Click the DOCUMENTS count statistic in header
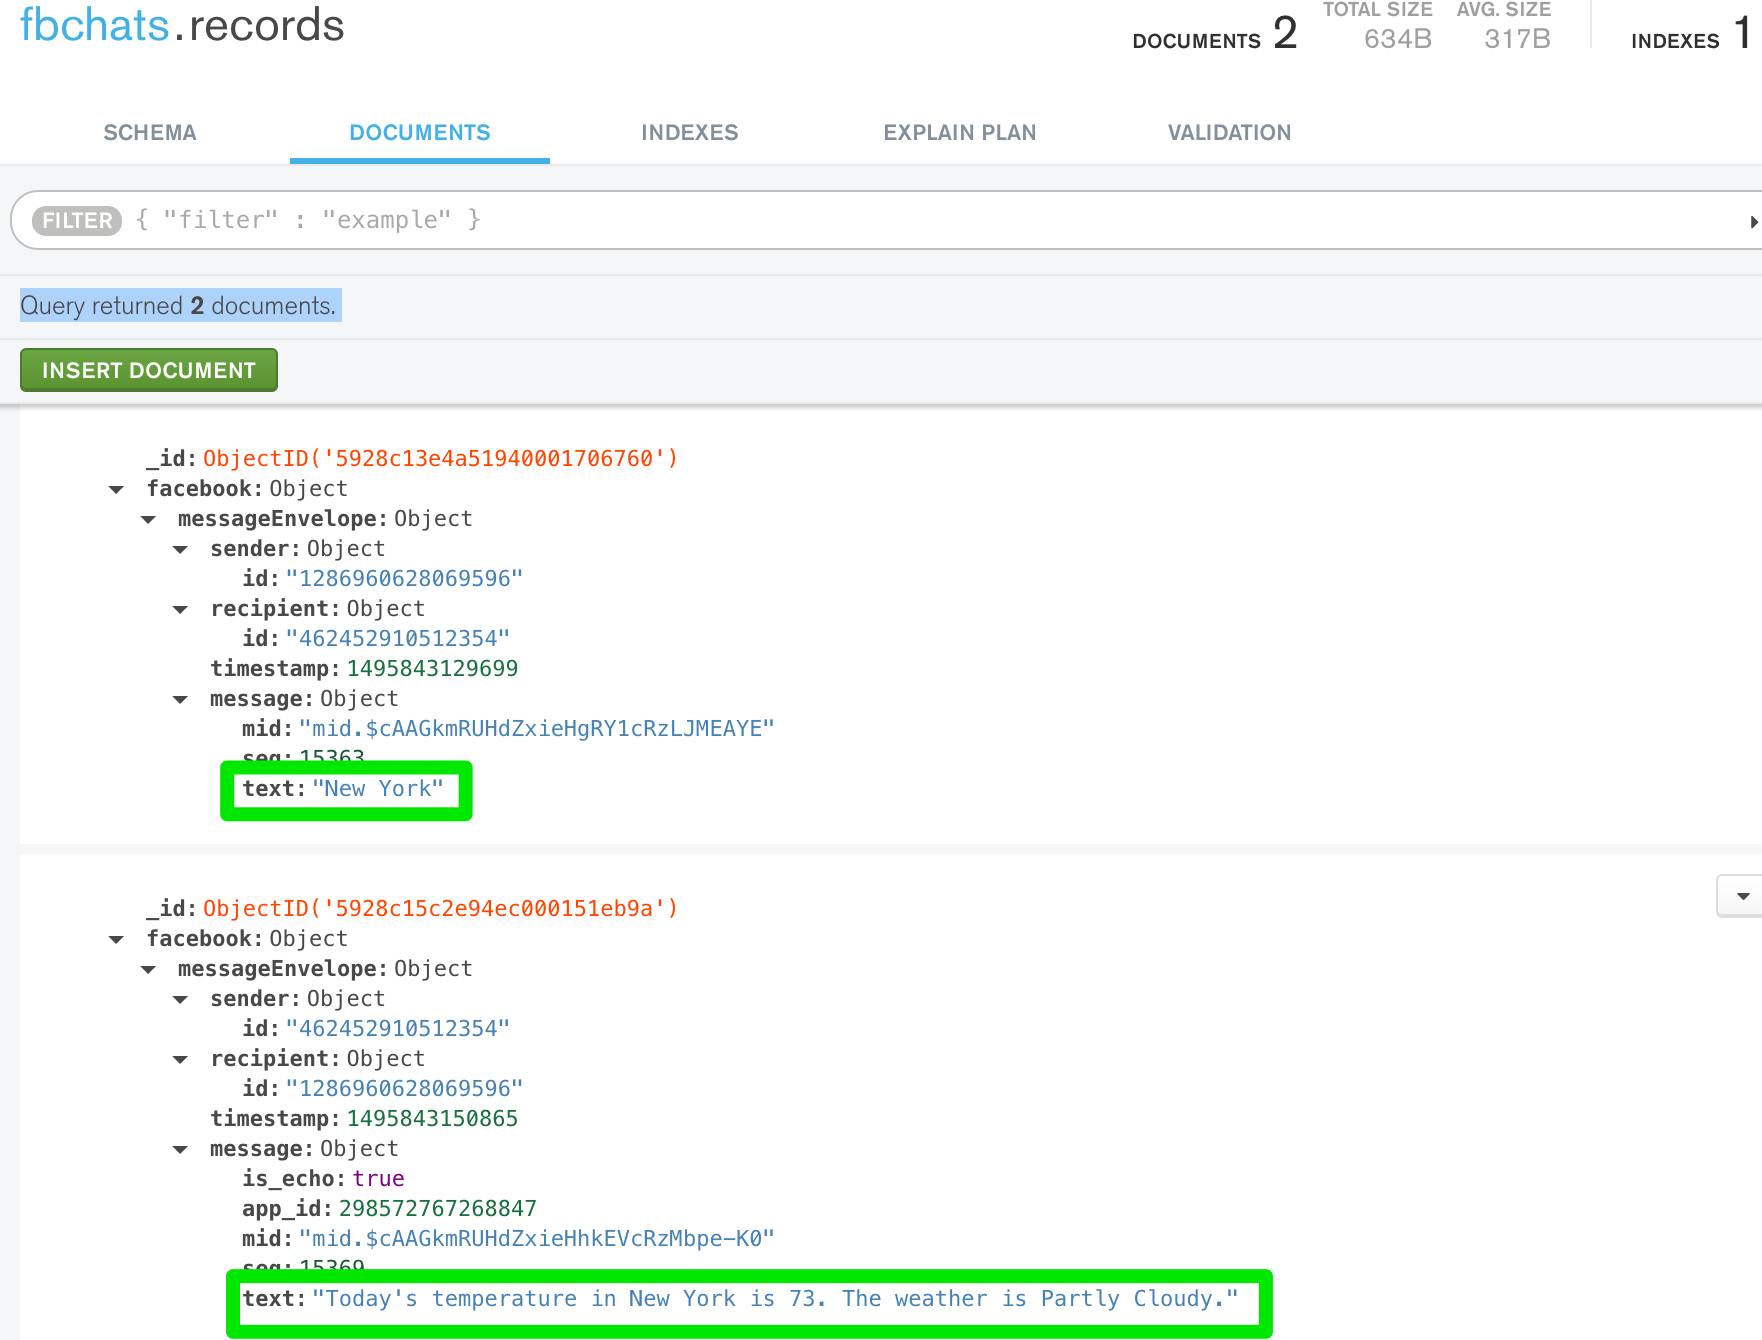The height and width of the screenshot is (1340, 1762). [1215, 34]
